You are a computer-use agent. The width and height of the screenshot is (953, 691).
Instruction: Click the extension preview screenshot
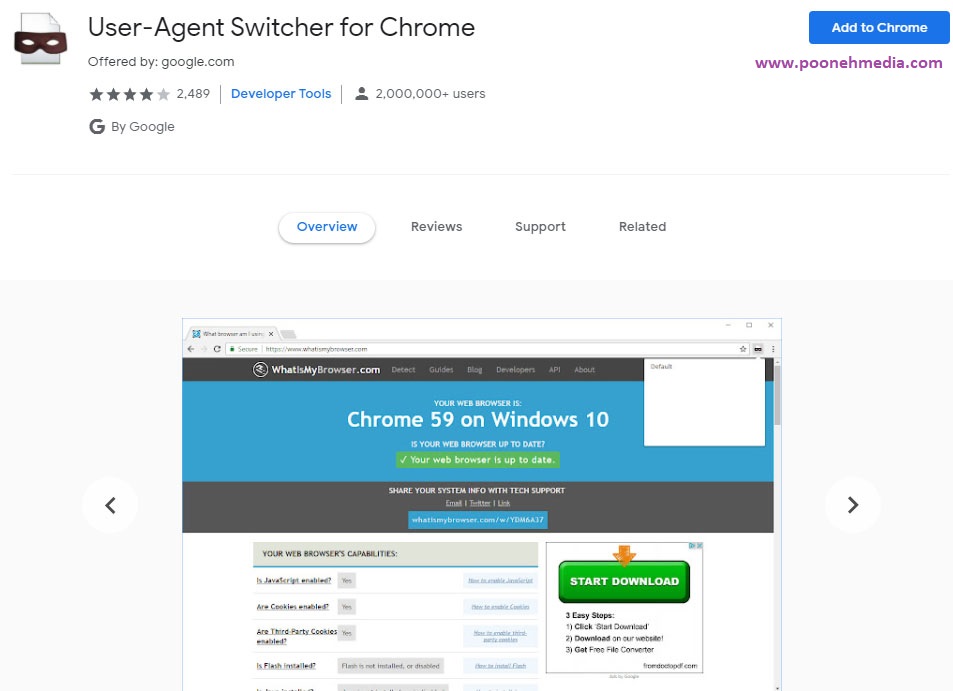point(481,504)
